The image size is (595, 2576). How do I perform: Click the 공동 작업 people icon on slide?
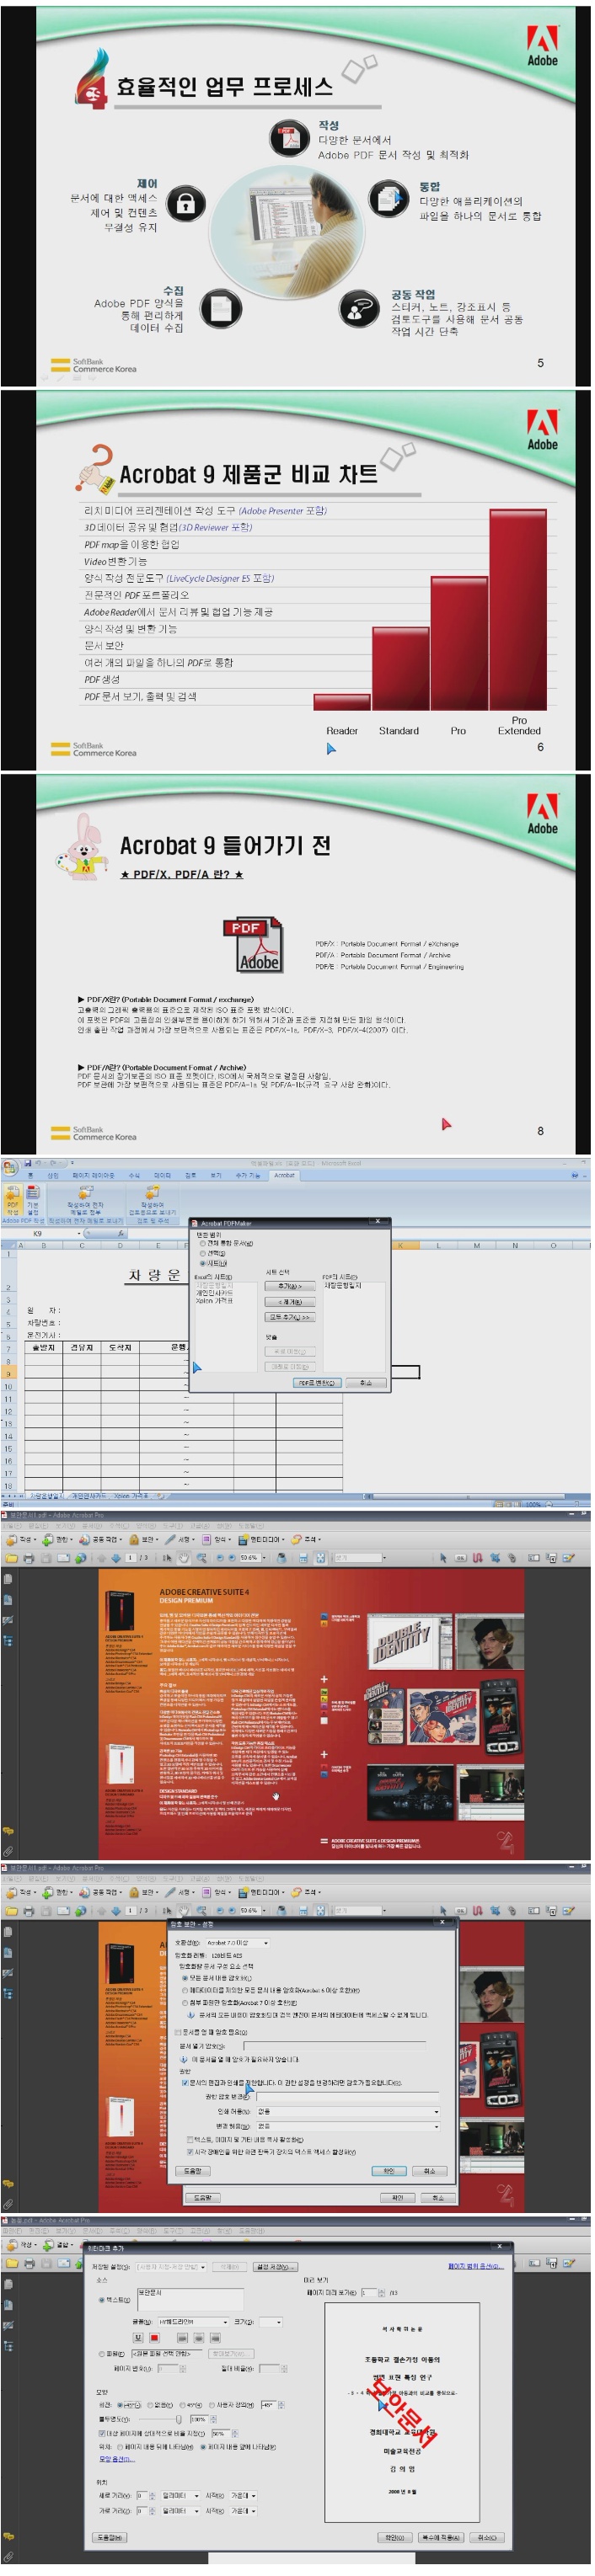point(359,309)
